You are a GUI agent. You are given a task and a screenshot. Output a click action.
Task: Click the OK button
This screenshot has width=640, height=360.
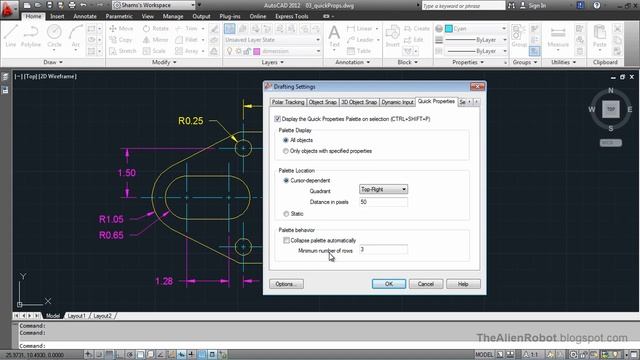(389, 284)
